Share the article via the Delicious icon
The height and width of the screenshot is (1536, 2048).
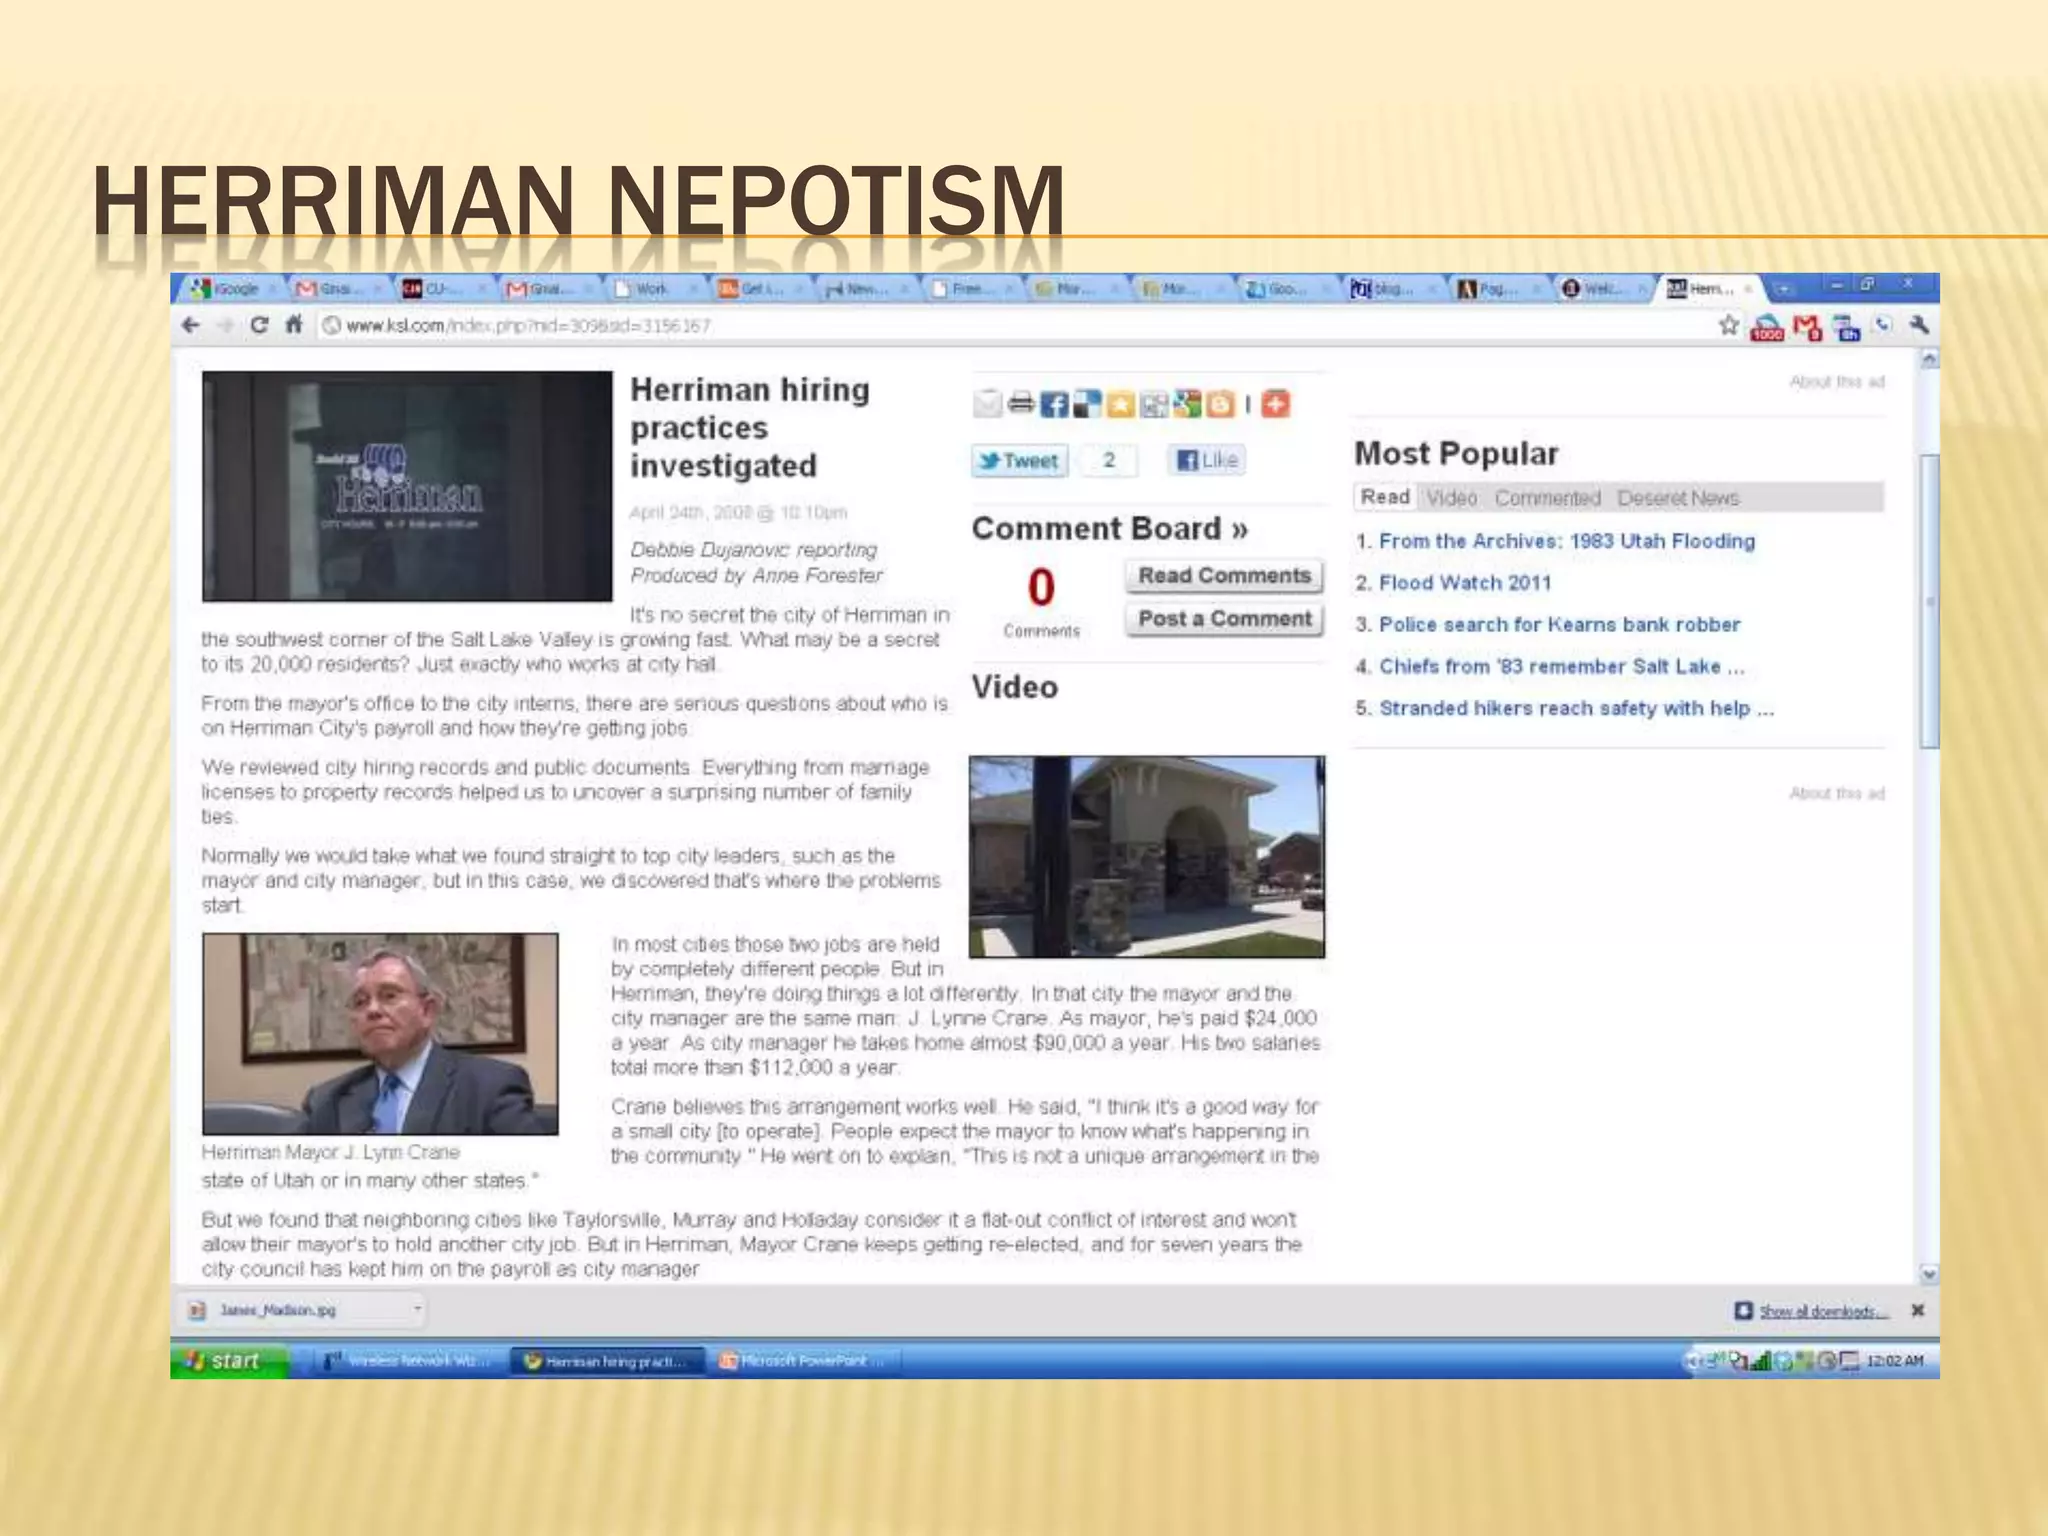(x=1087, y=404)
